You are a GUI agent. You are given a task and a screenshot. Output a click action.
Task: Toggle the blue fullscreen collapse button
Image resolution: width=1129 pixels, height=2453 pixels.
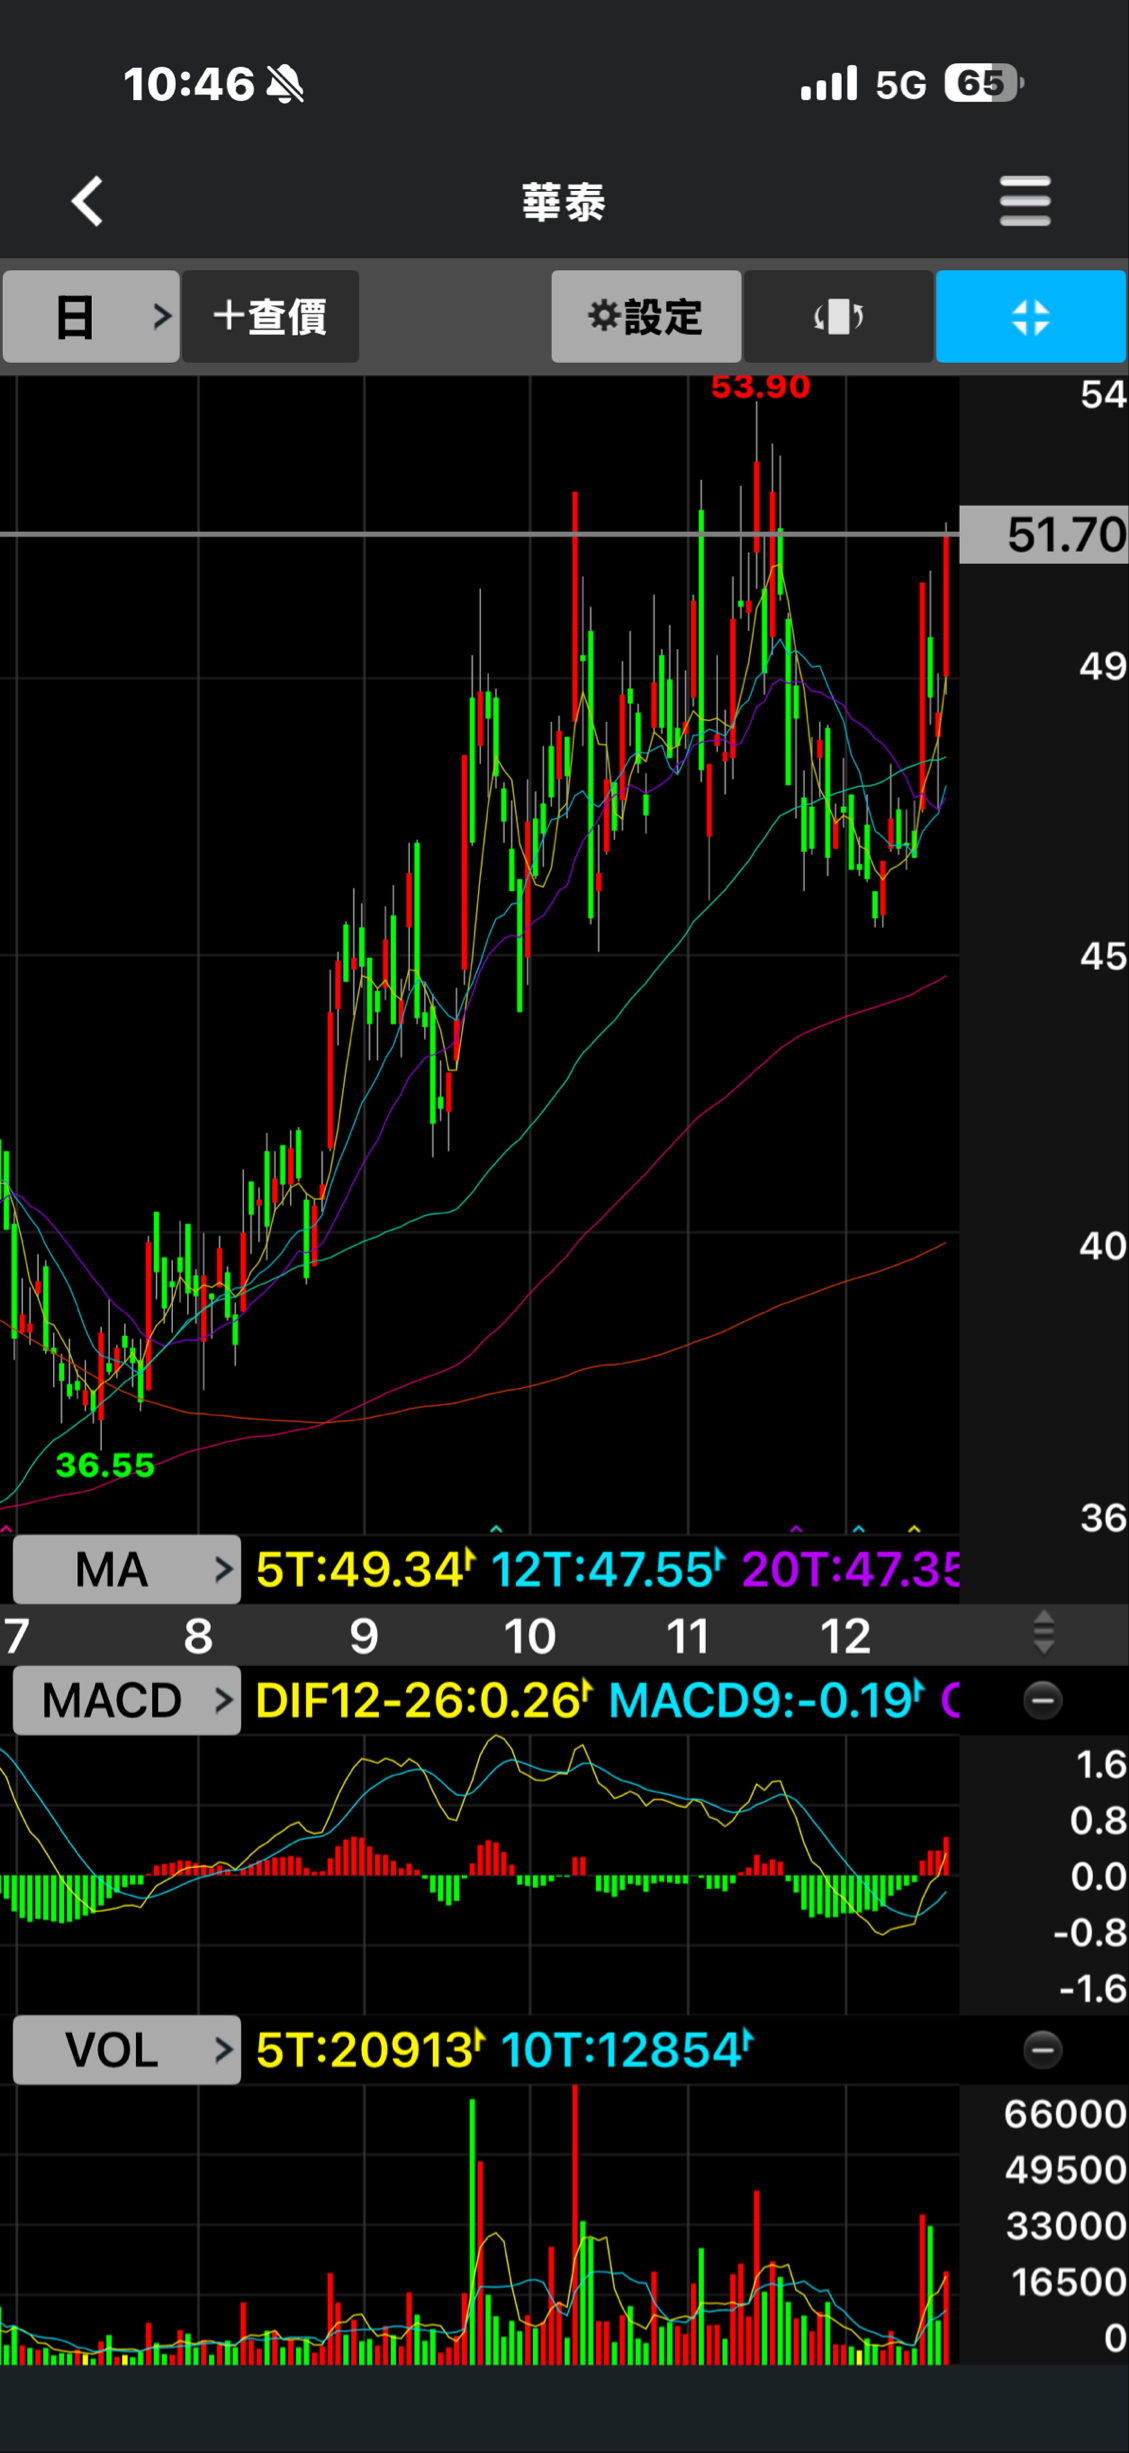click(x=1031, y=316)
